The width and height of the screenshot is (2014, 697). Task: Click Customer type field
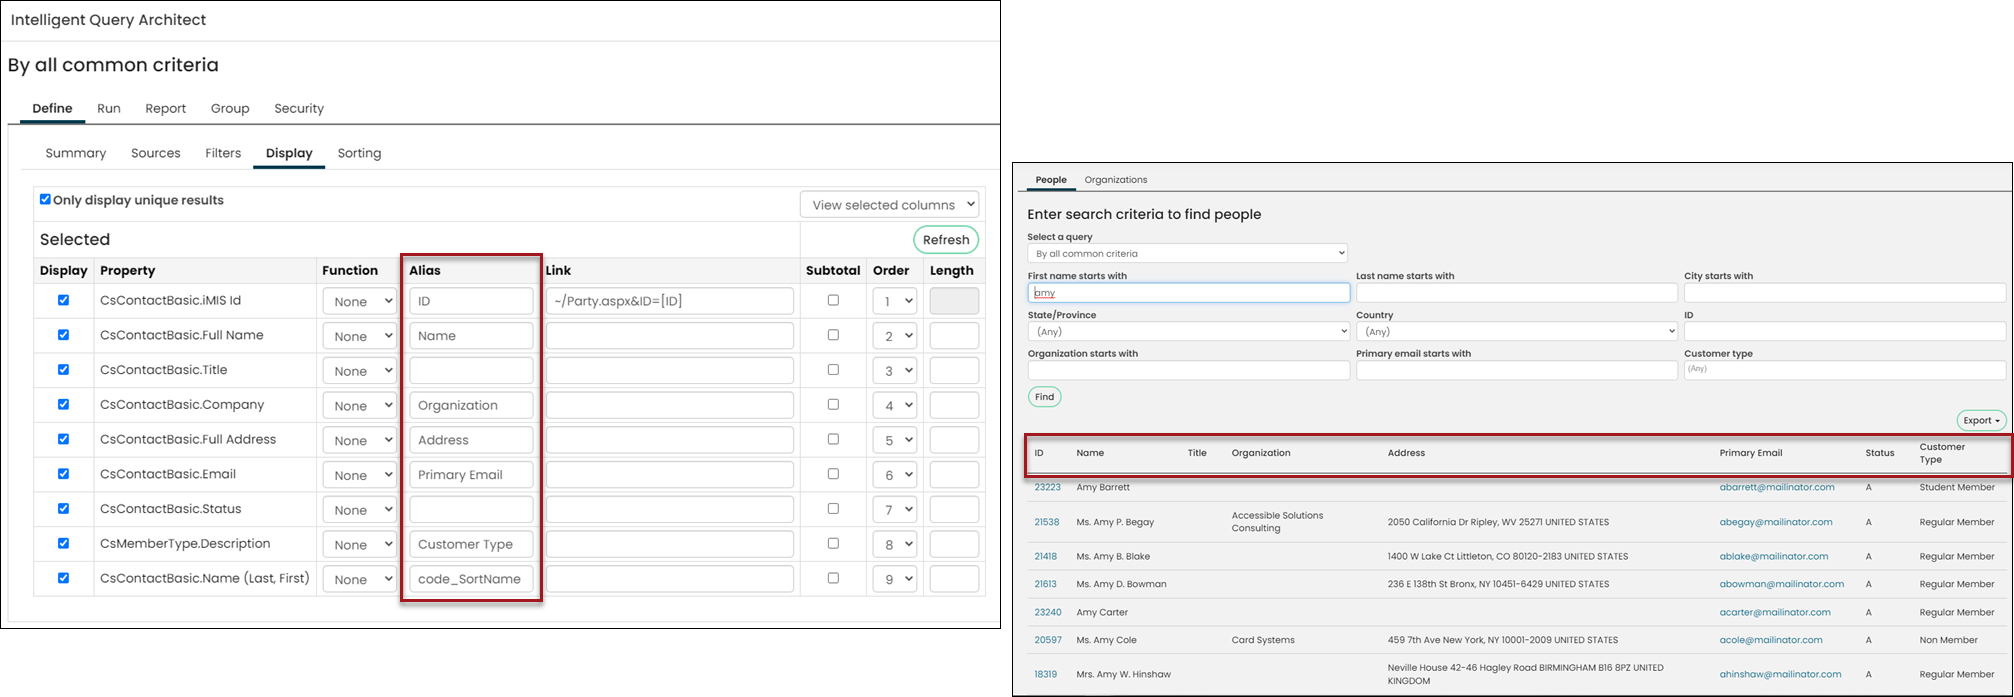(x=1845, y=370)
